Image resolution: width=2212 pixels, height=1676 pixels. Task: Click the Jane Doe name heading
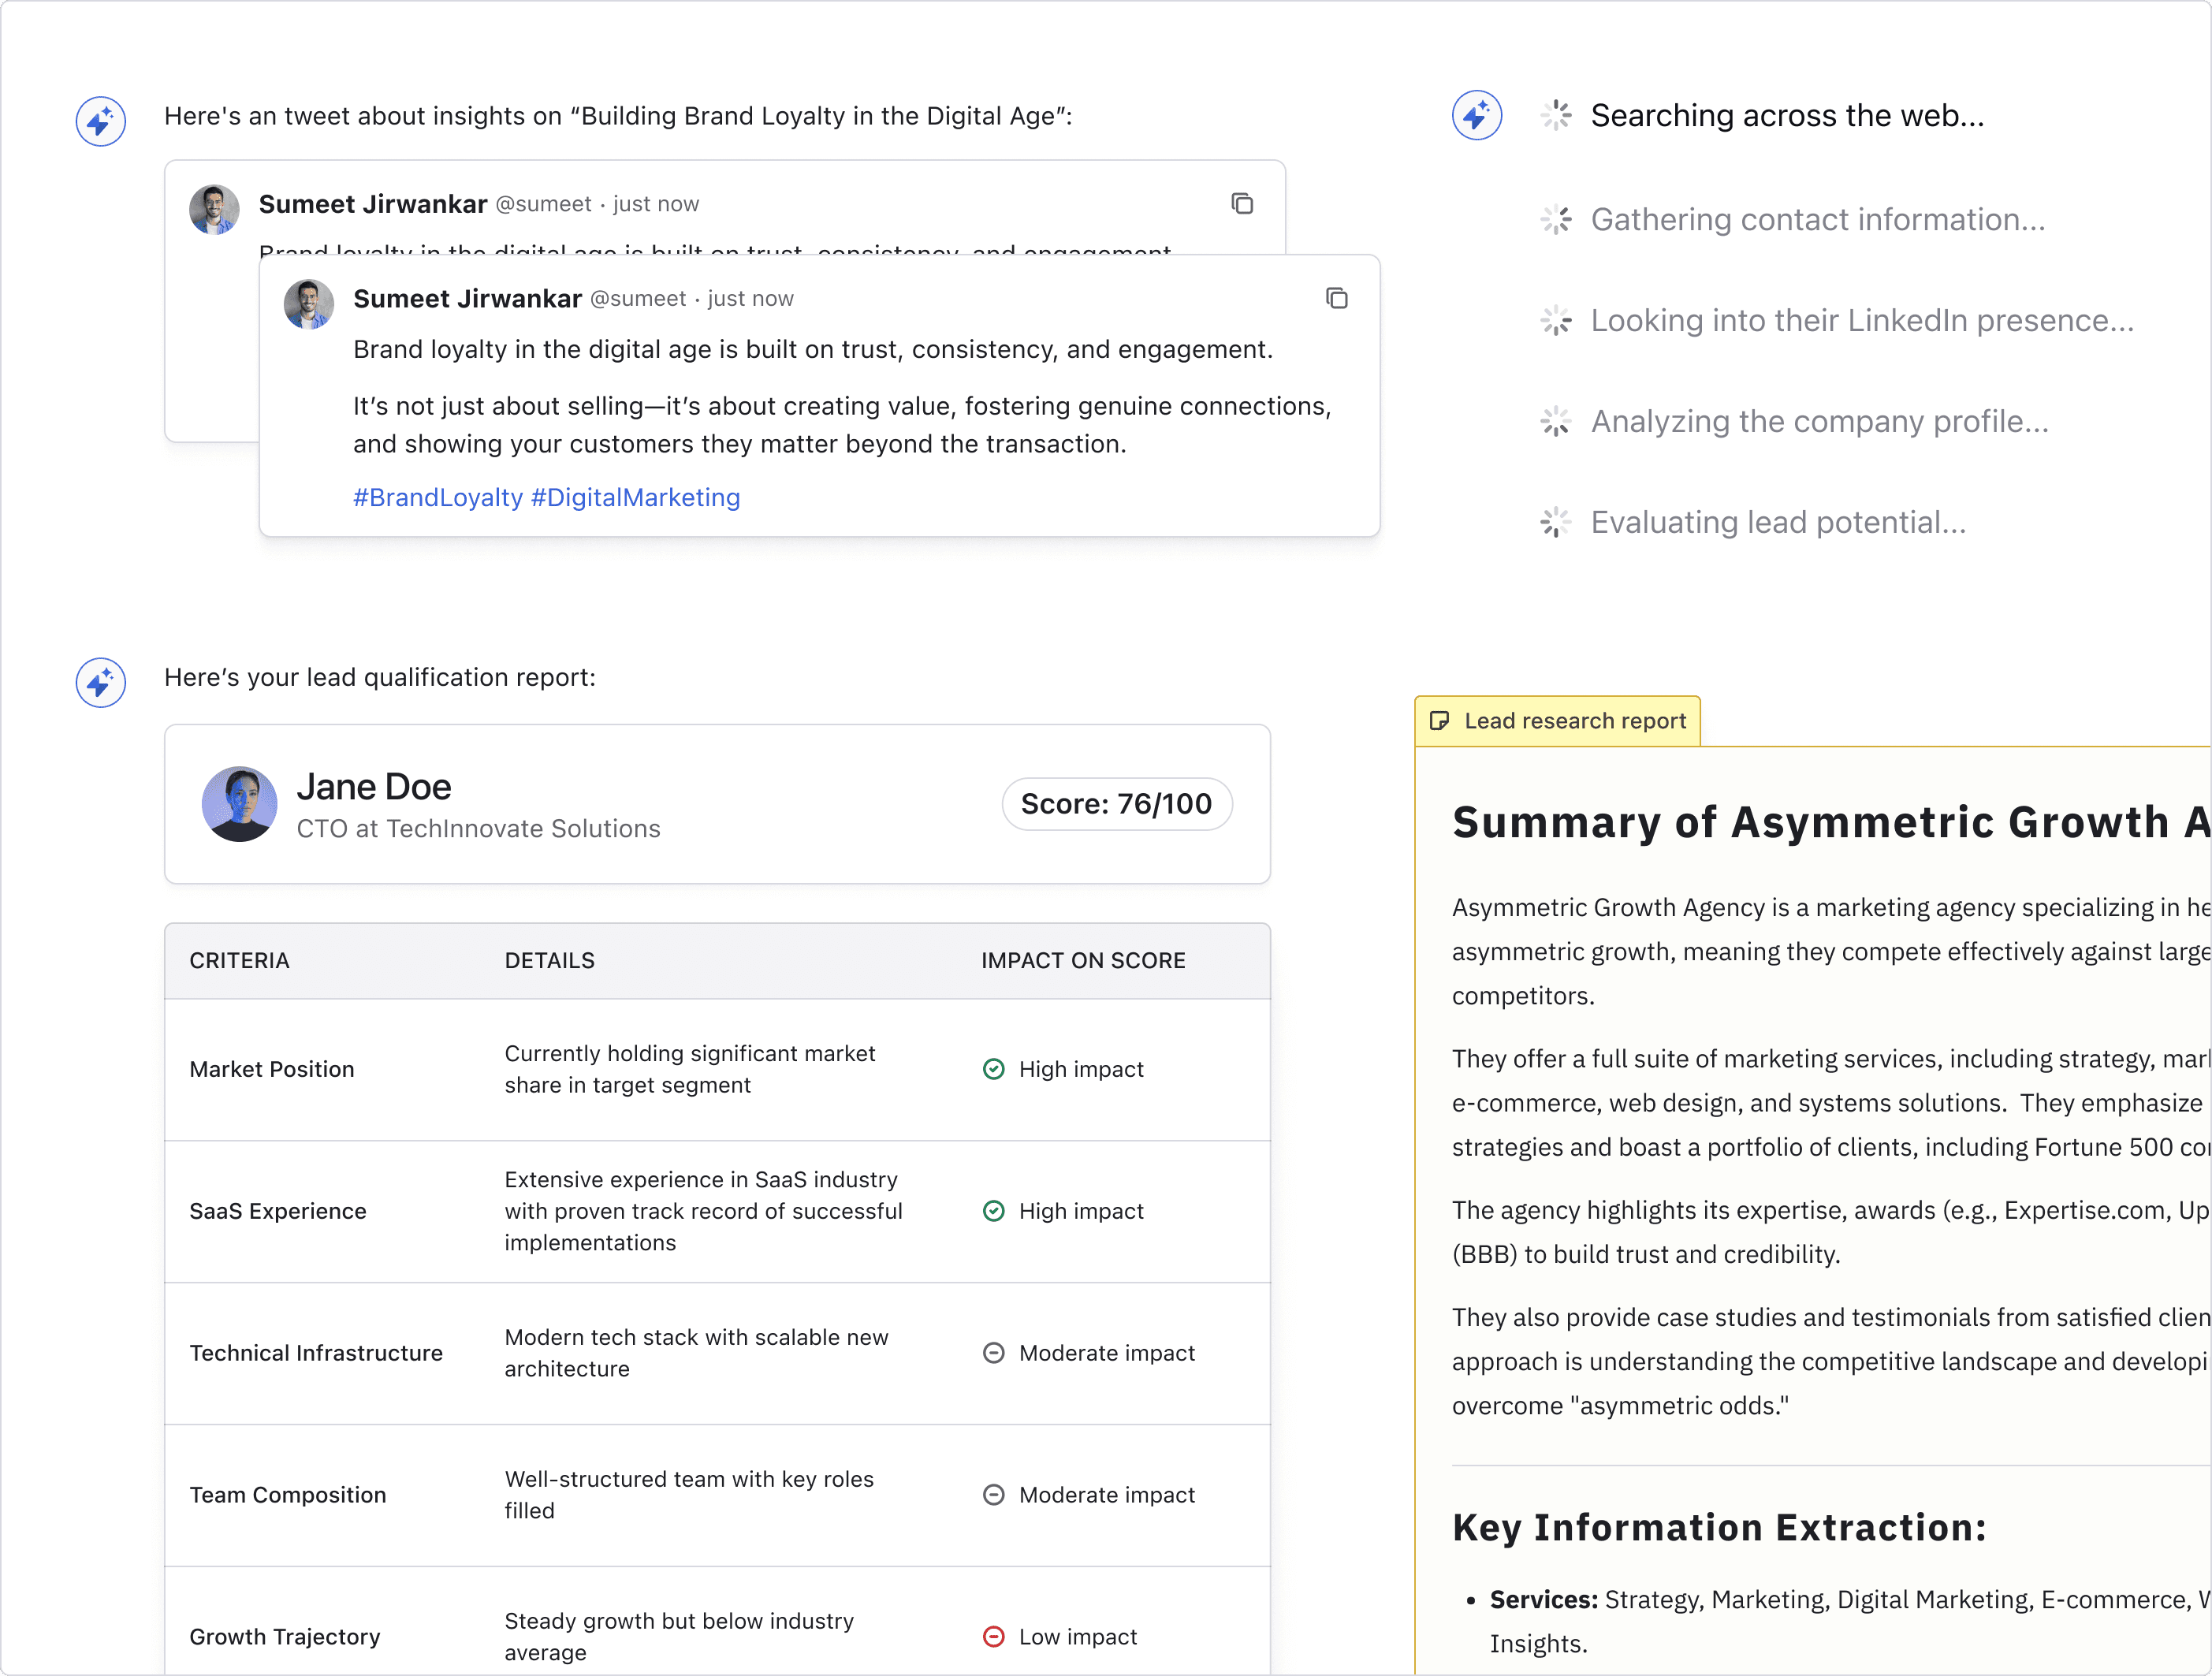point(374,787)
